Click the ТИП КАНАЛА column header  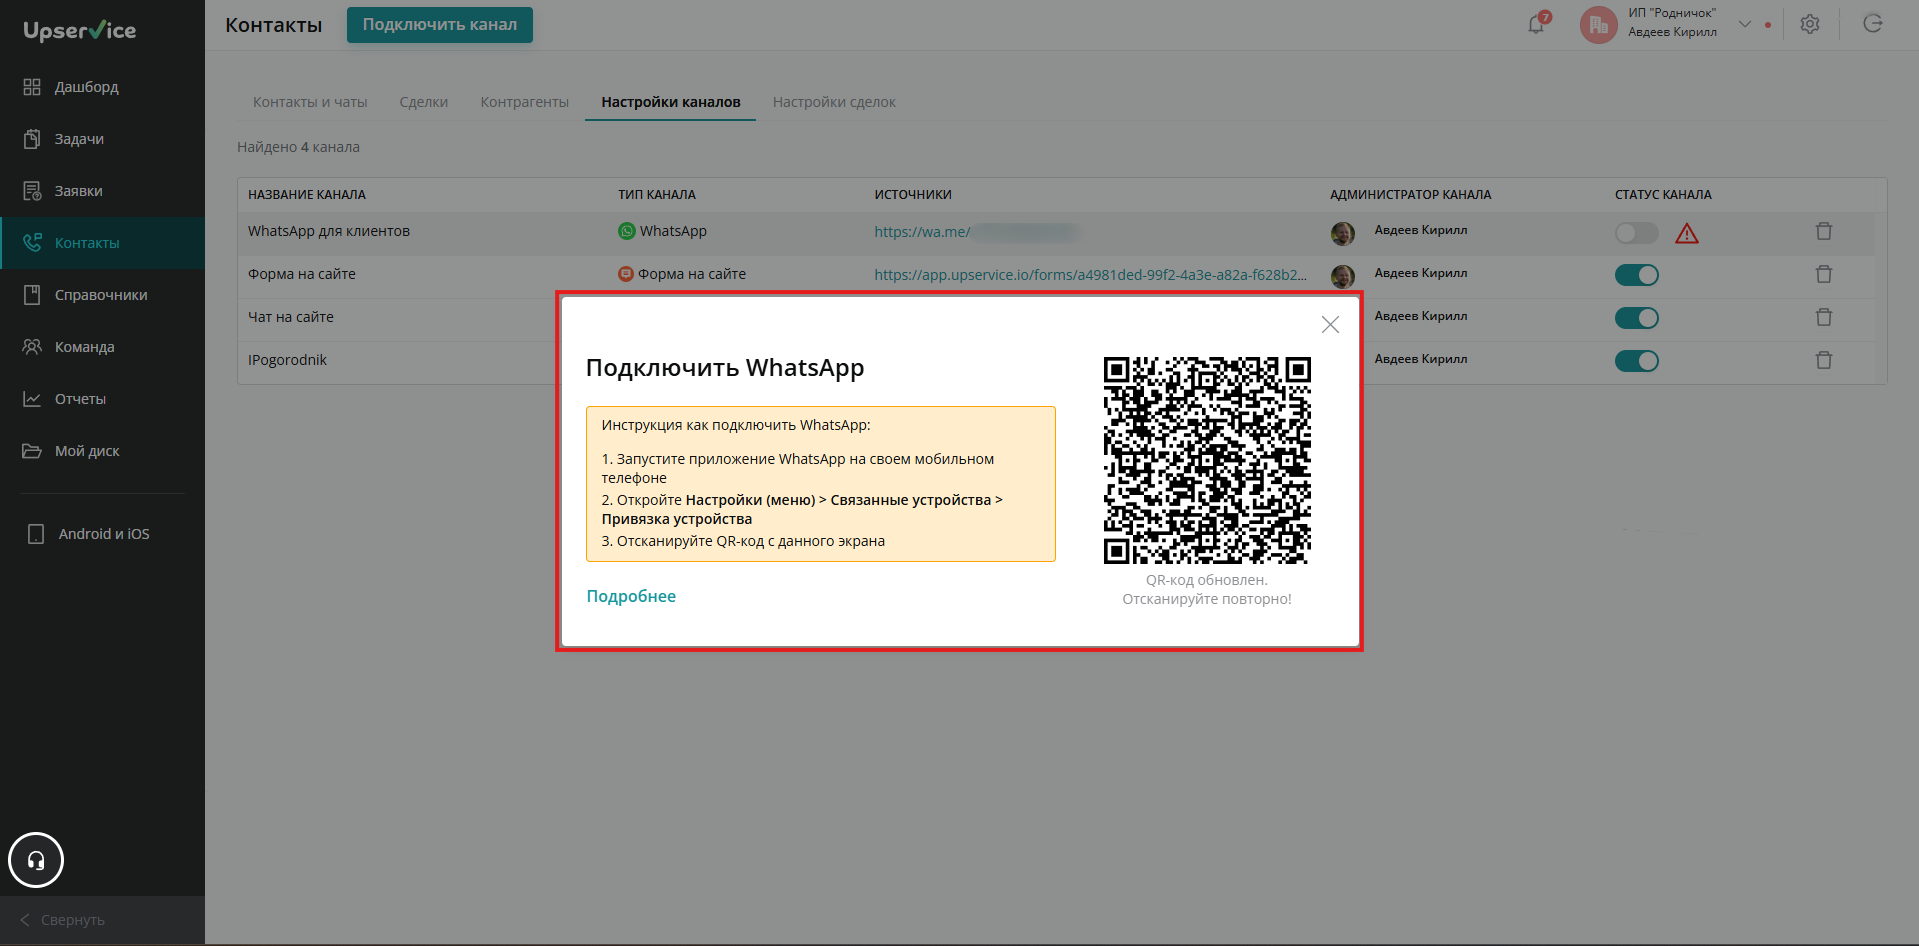[x=657, y=195]
